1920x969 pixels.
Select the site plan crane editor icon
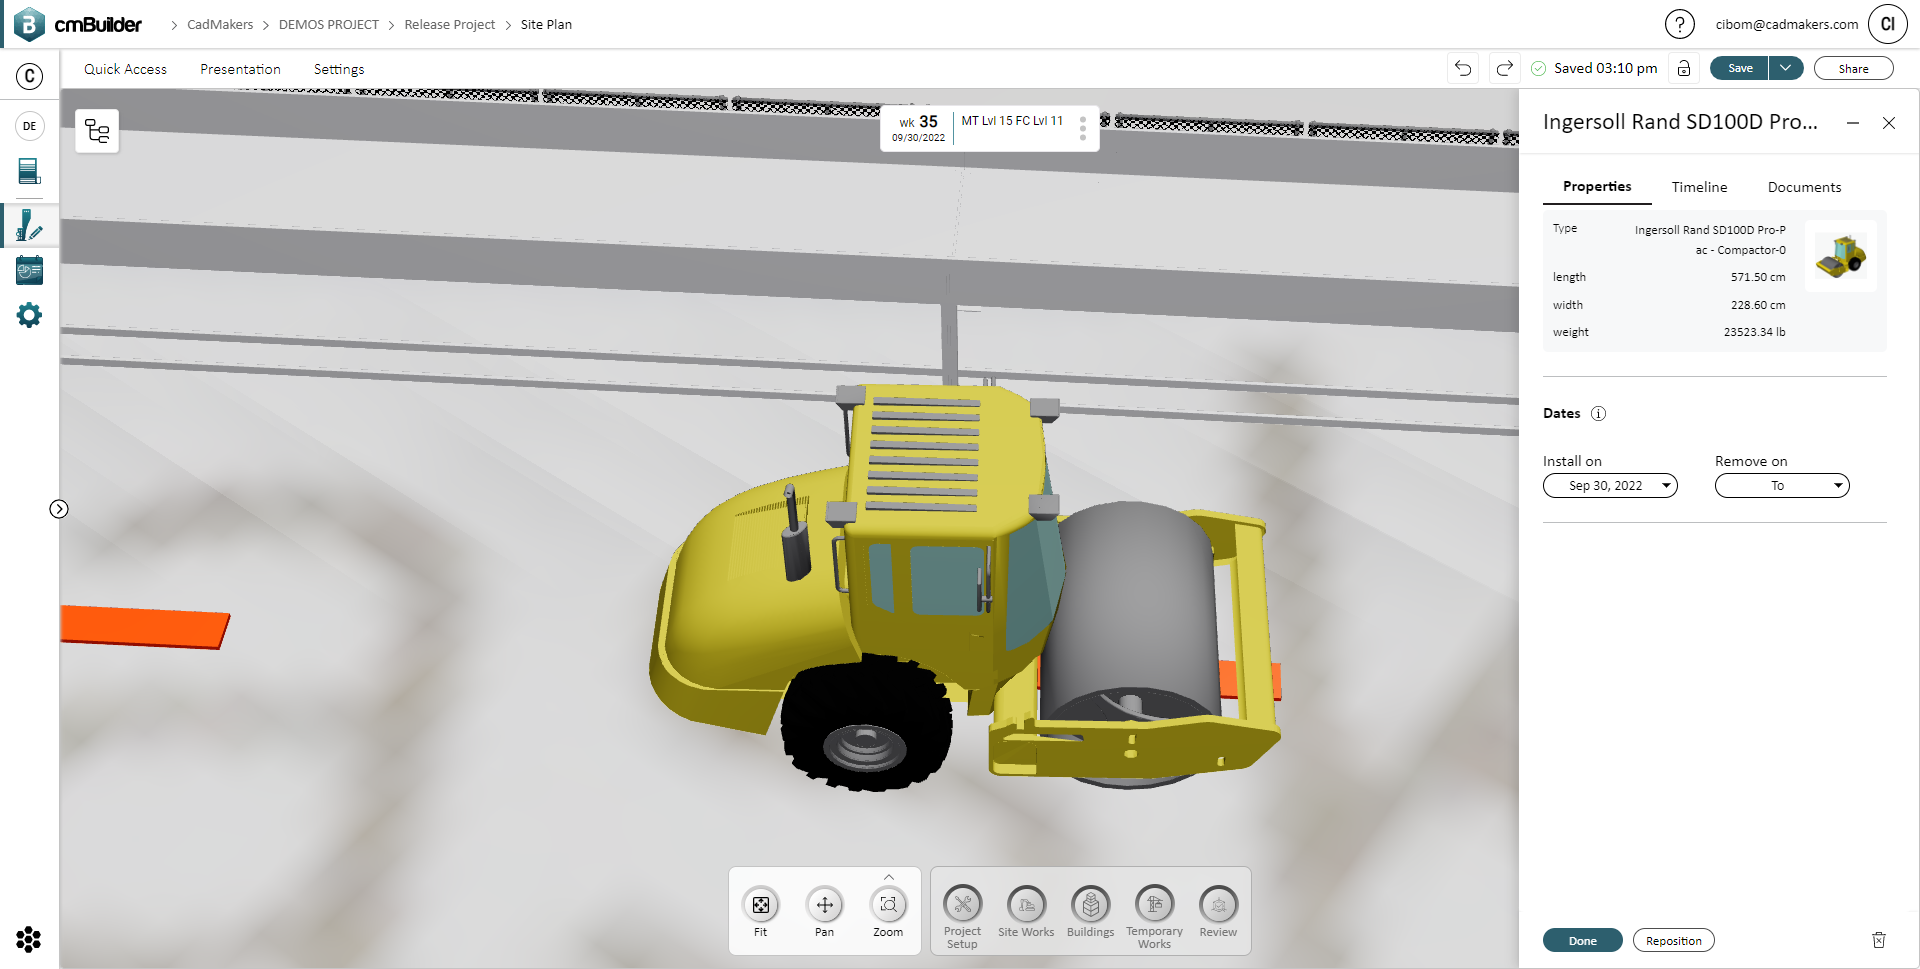click(29, 226)
